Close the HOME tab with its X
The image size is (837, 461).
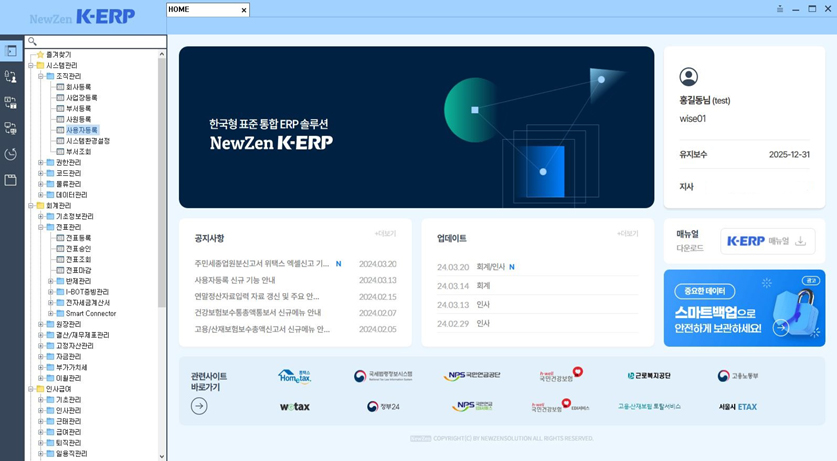pos(244,10)
